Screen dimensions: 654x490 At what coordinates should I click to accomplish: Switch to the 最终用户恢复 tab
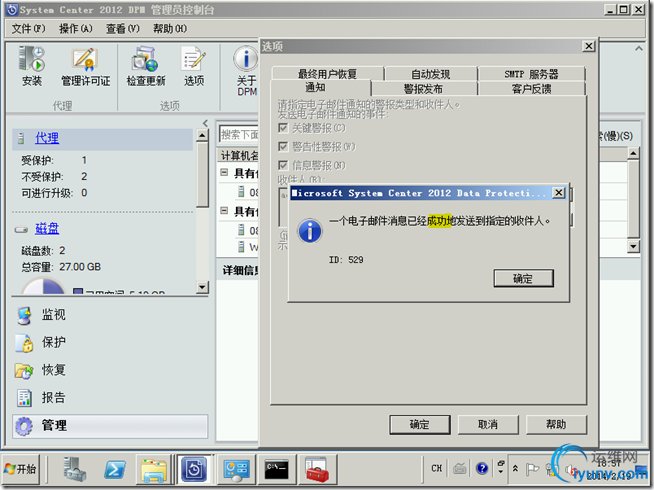coord(327,74)
